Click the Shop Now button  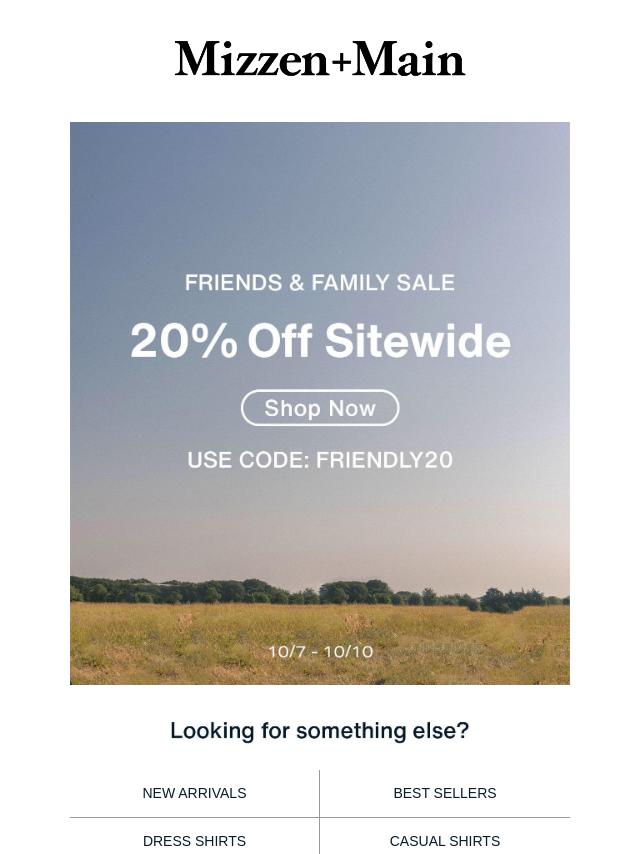coord(320,408)
